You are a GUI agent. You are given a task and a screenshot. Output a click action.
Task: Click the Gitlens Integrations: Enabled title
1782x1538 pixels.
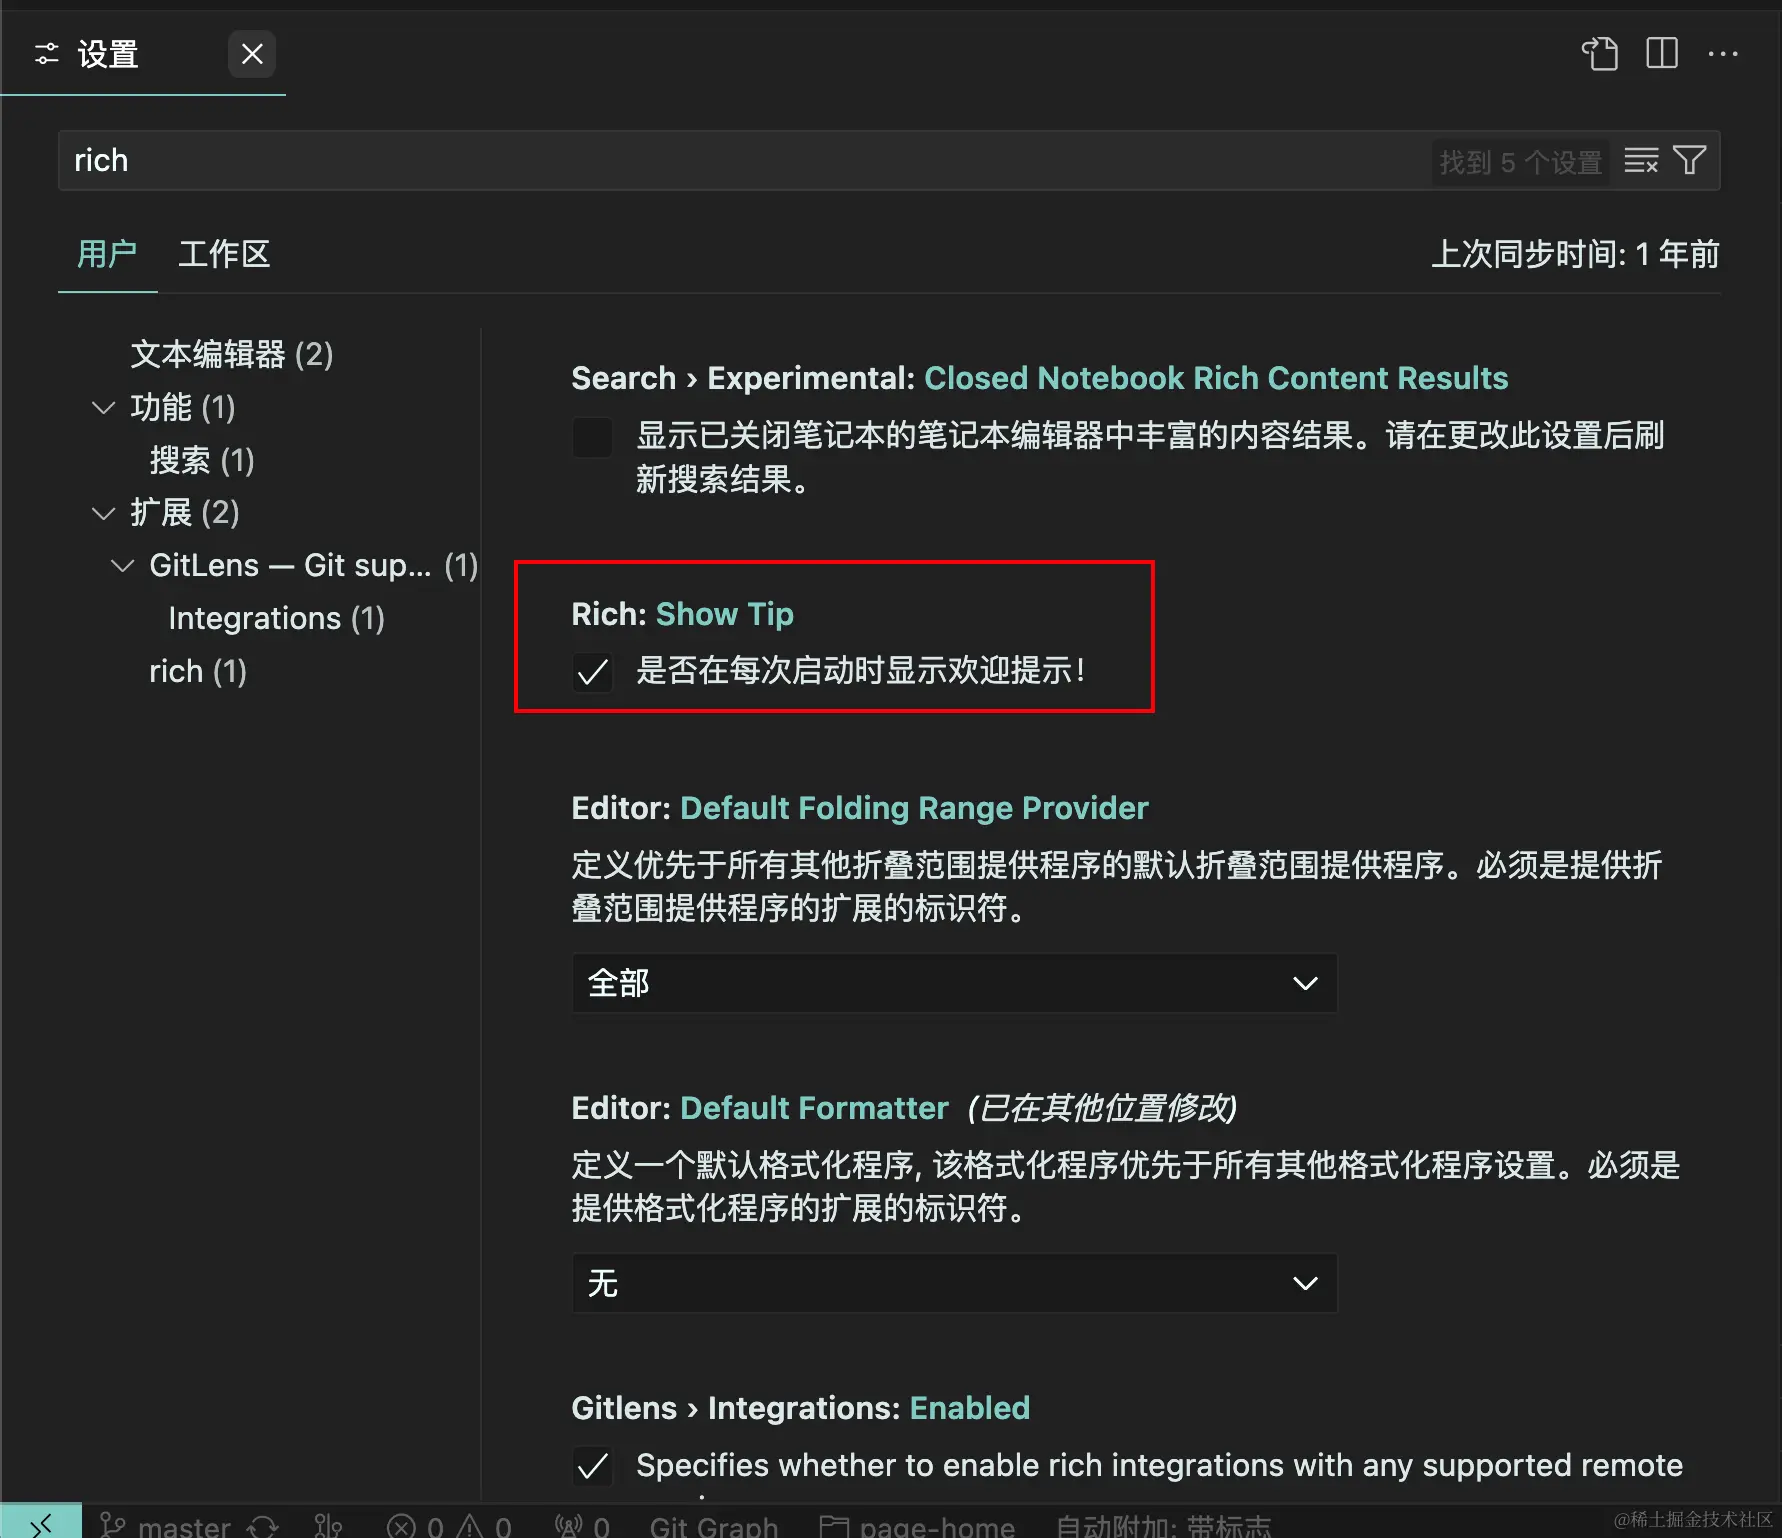(x=800, y=1408)
